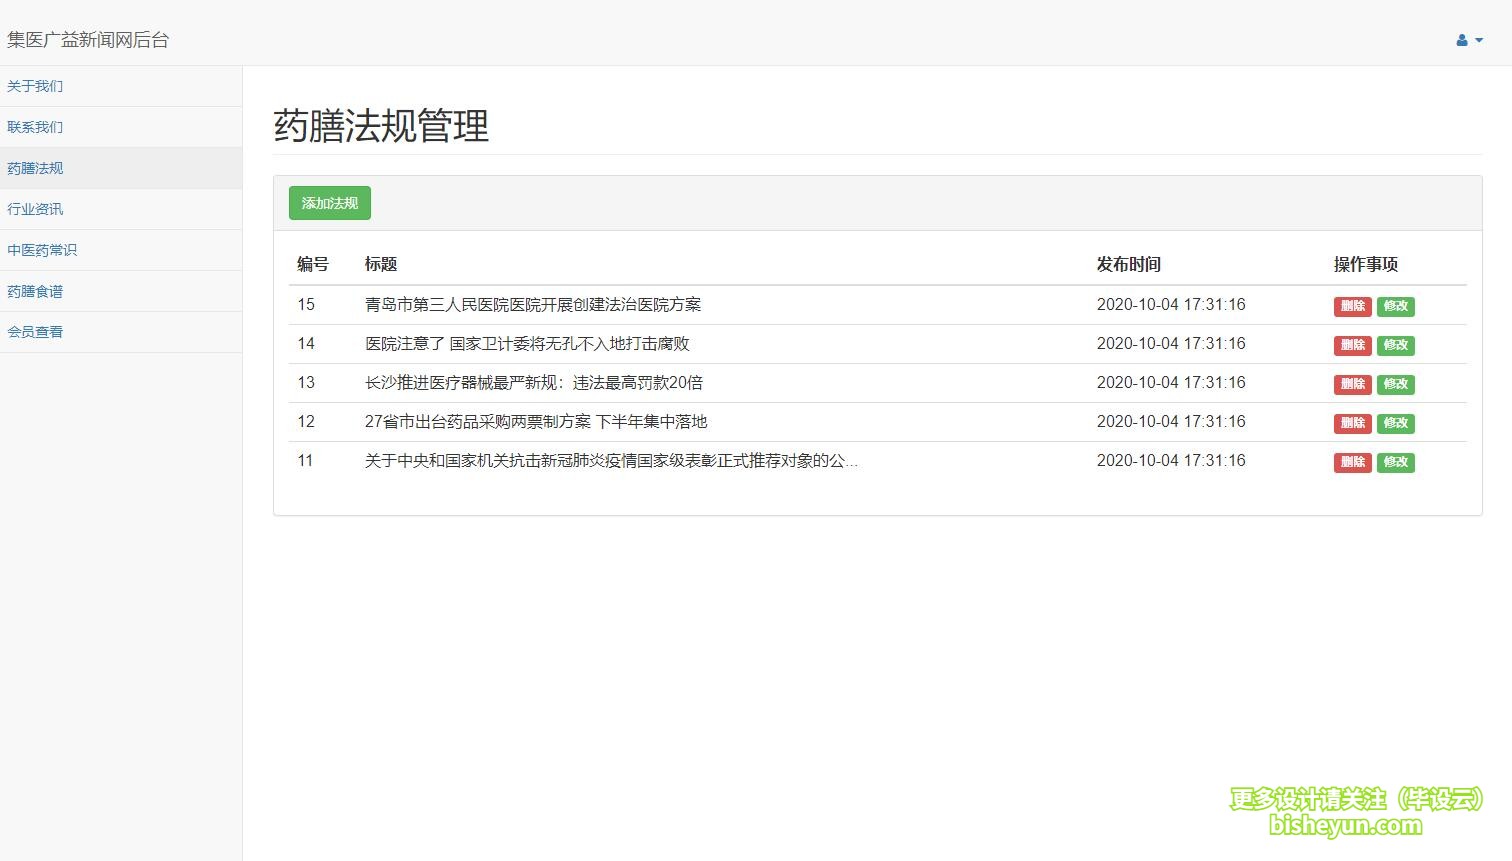Image resolution: width=1512 pixels, height=861 pixels.
Task: Click the number cell 11
Action: click(x=305, y=460)
